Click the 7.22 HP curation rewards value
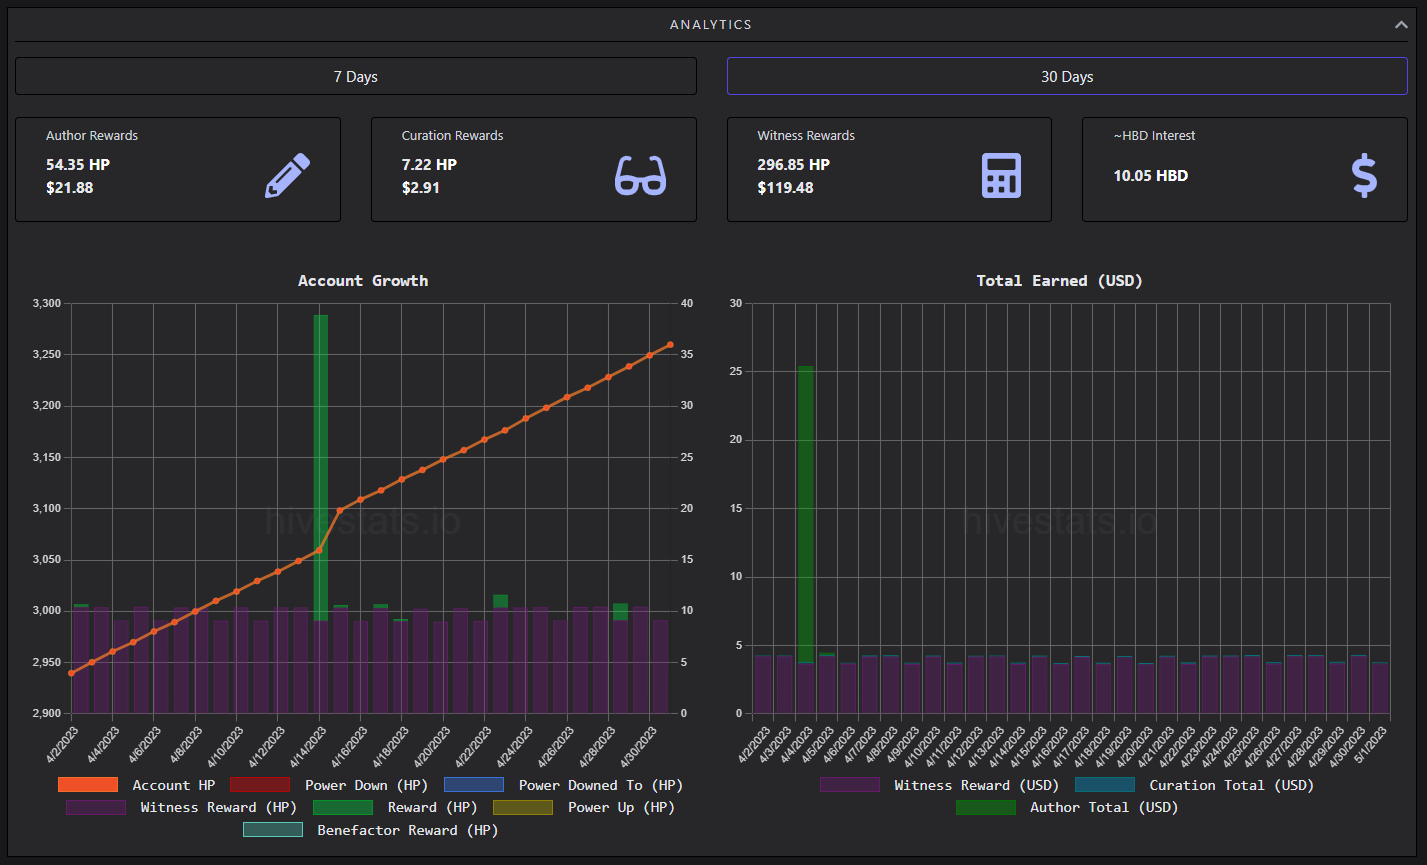Image resolution: width=1427 pixels, height=865 pixels. (429, 165)
